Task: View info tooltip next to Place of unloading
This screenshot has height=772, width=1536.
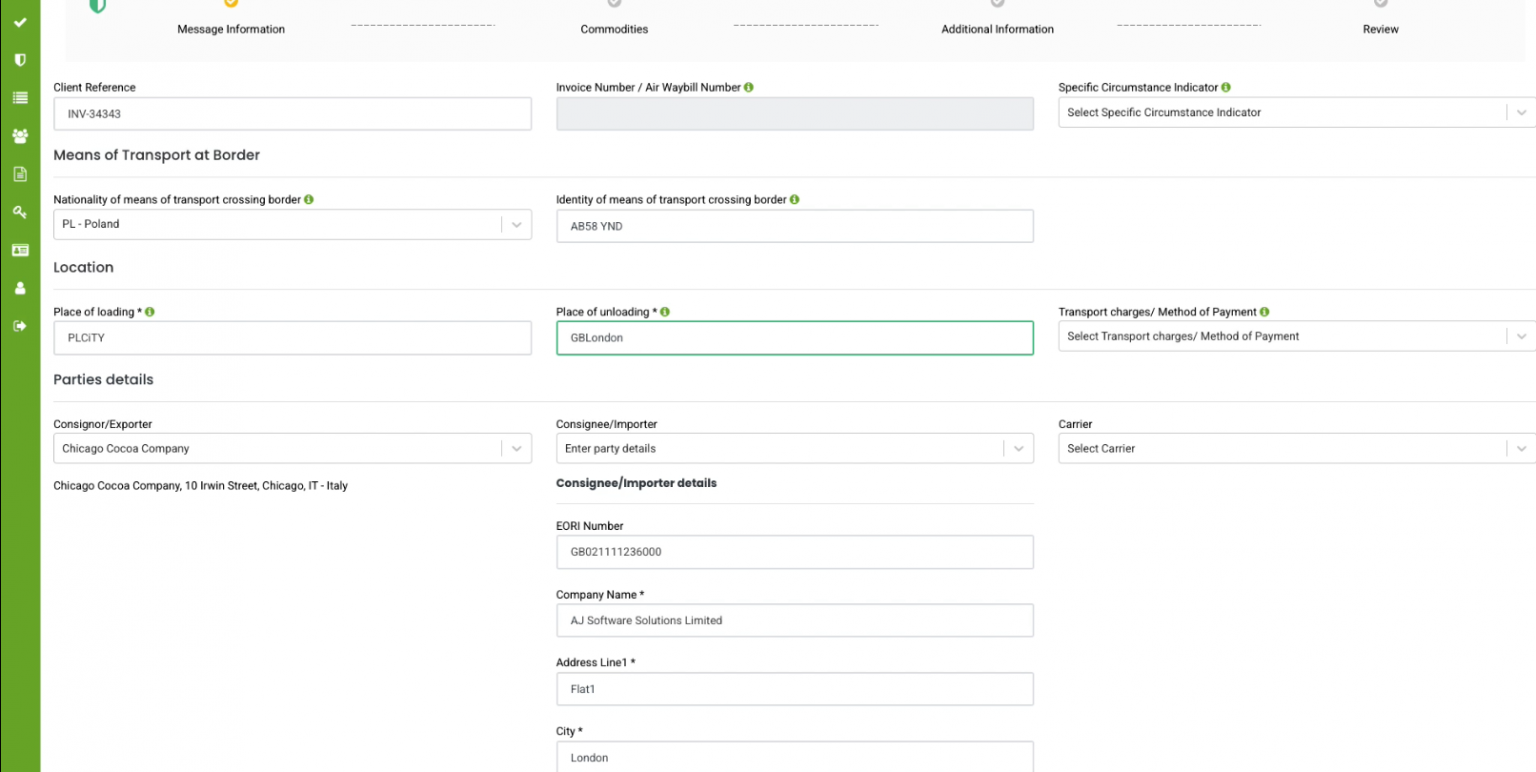Action: [665, 311]
